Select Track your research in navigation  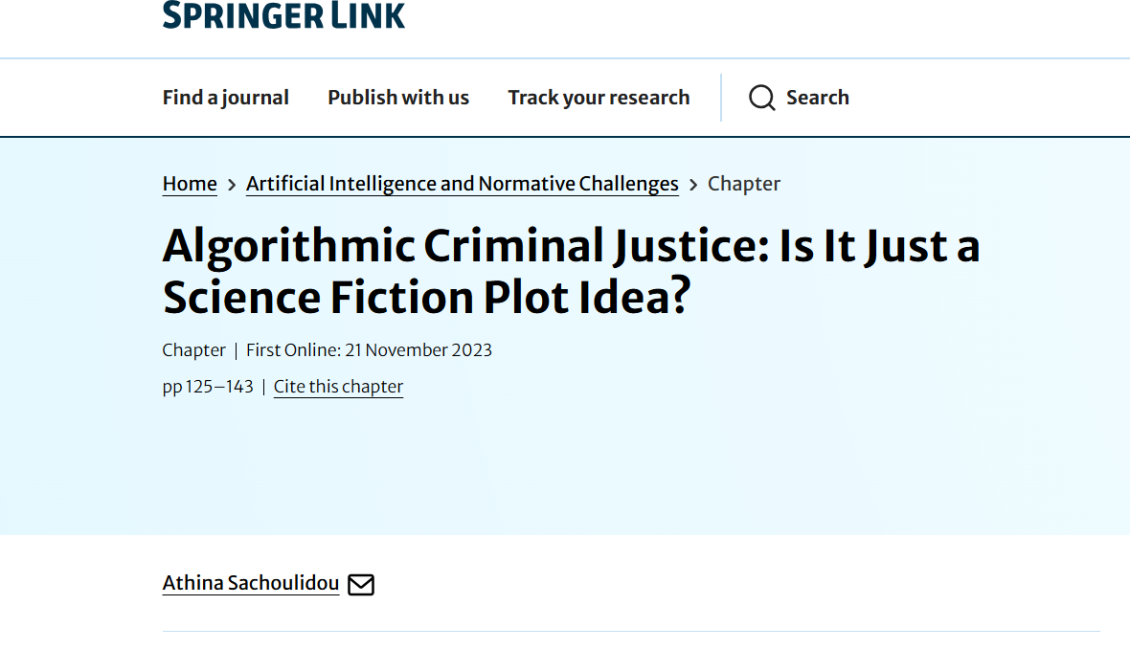tap(598, 97)
